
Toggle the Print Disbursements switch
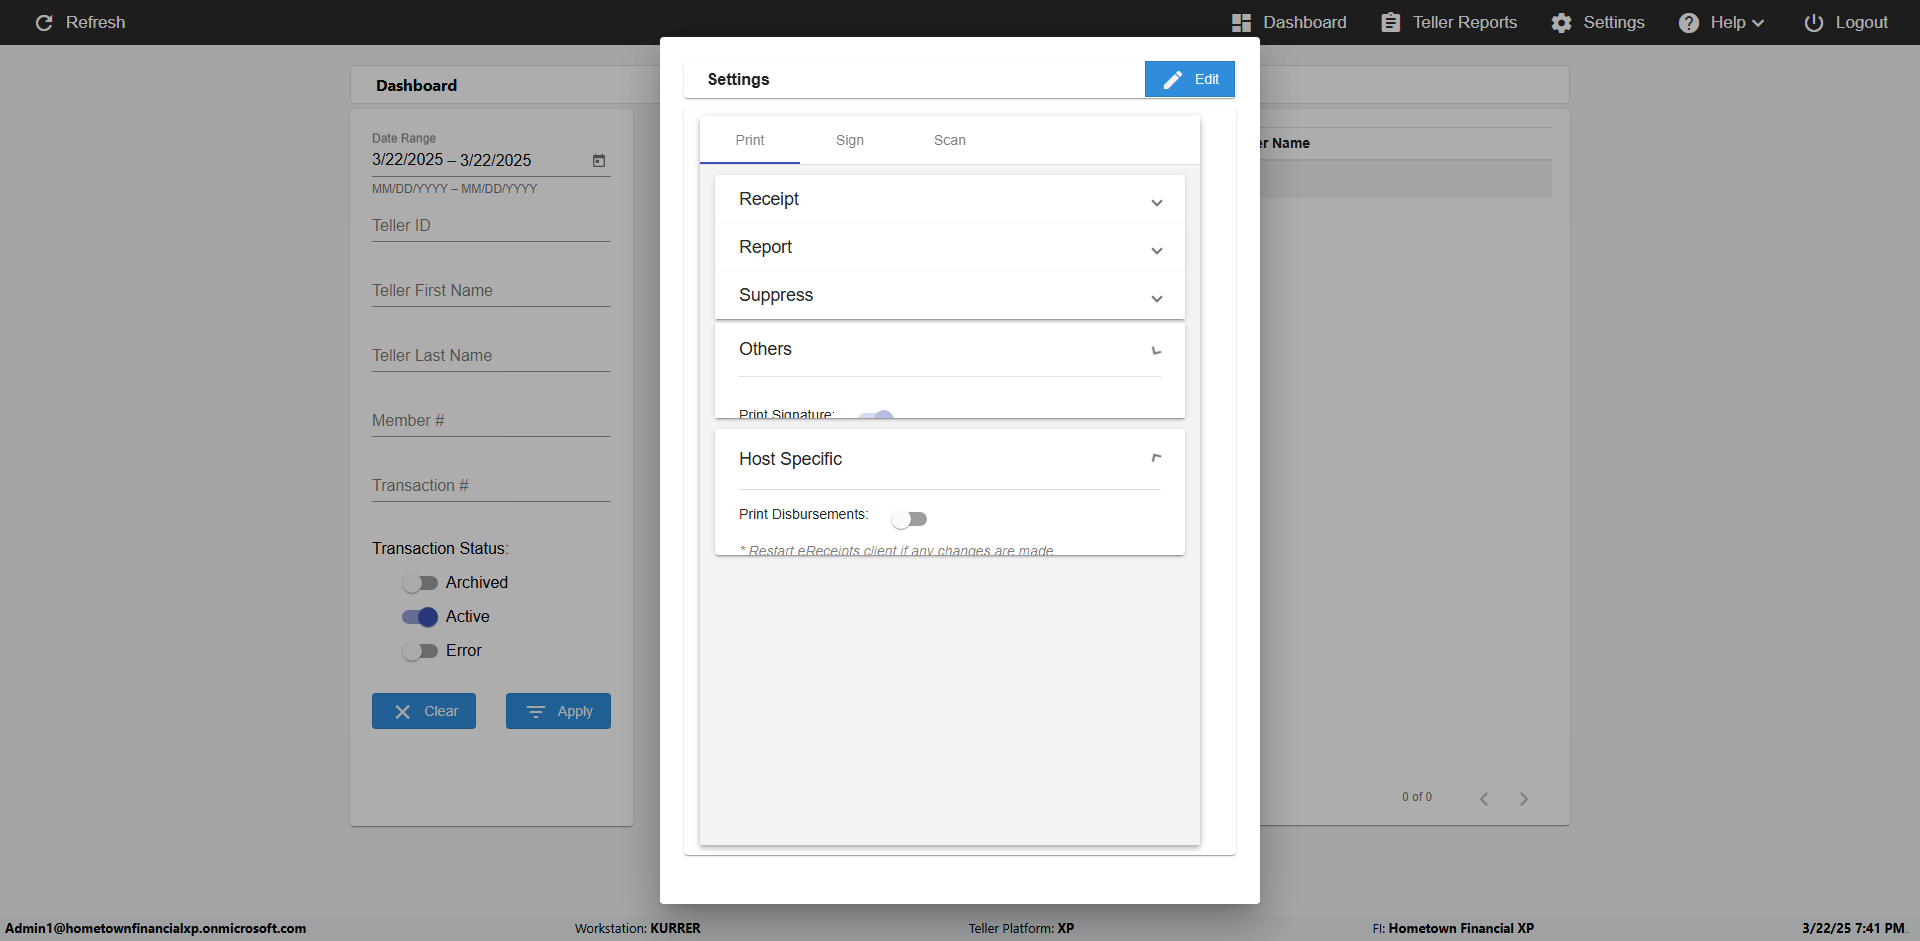(909, 519)
